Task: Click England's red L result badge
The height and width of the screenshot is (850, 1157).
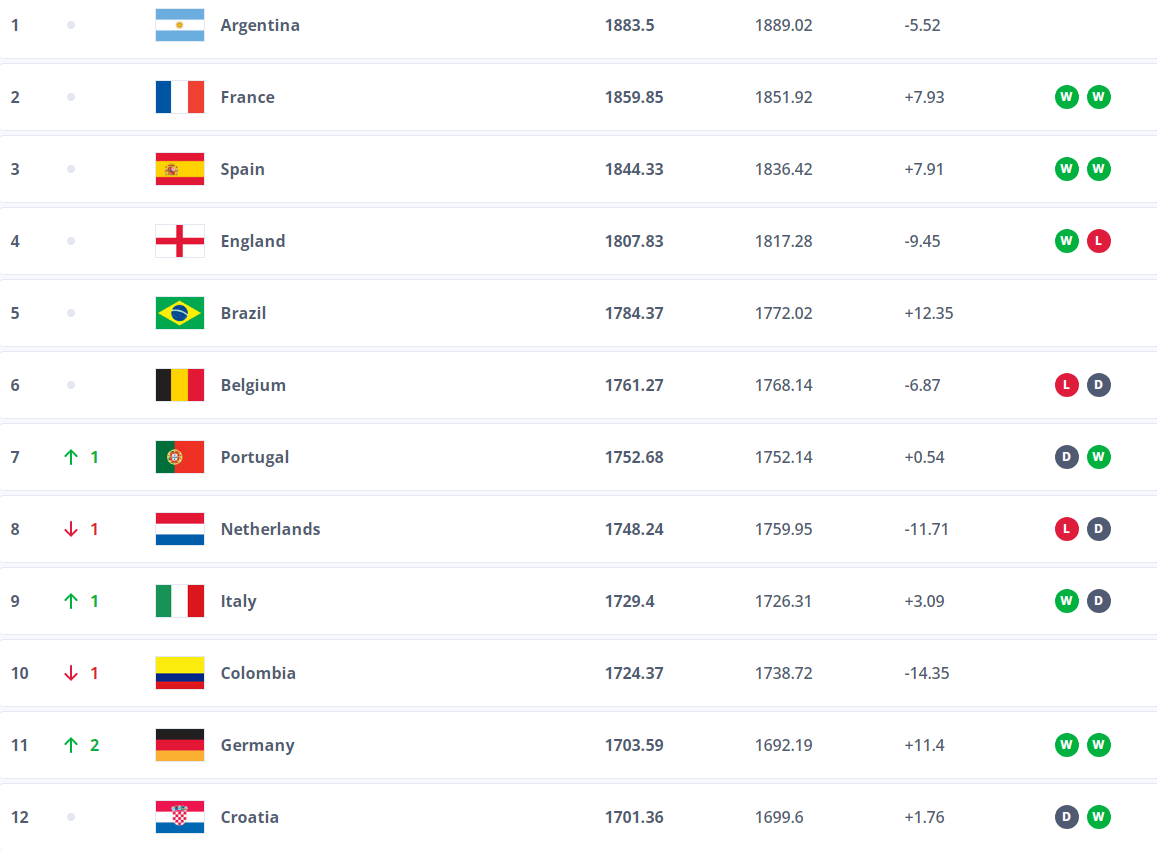Action: click(x=1099, y=241)
